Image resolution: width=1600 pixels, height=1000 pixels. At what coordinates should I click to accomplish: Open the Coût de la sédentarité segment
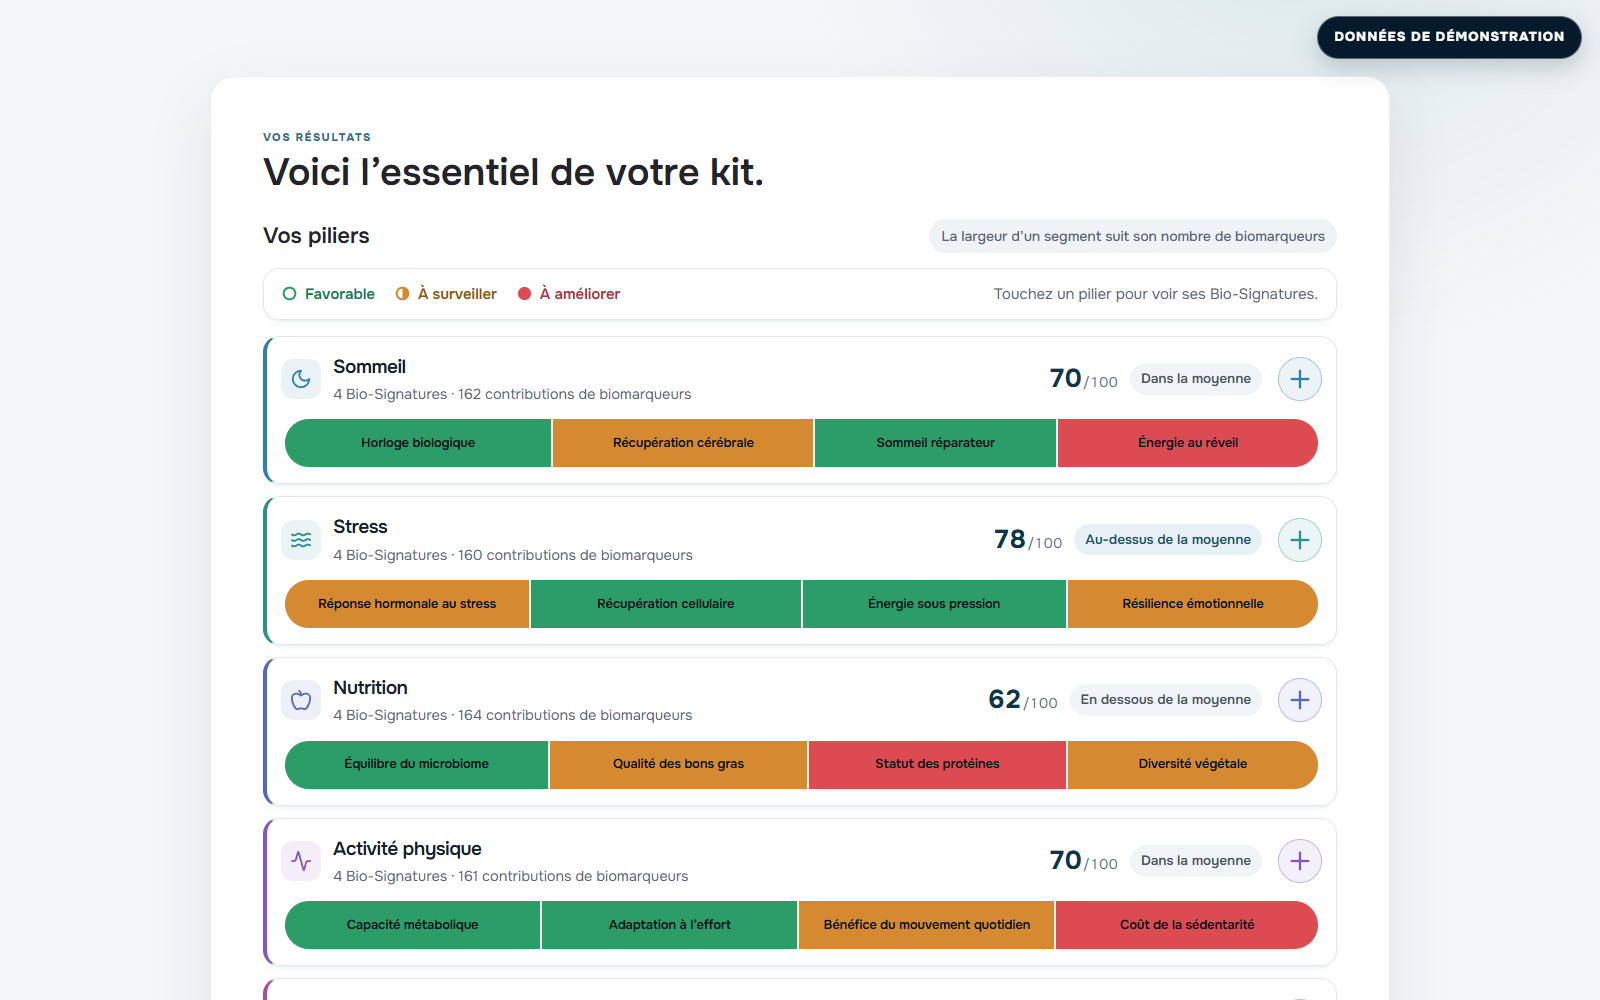click(x=1187, y=925)
